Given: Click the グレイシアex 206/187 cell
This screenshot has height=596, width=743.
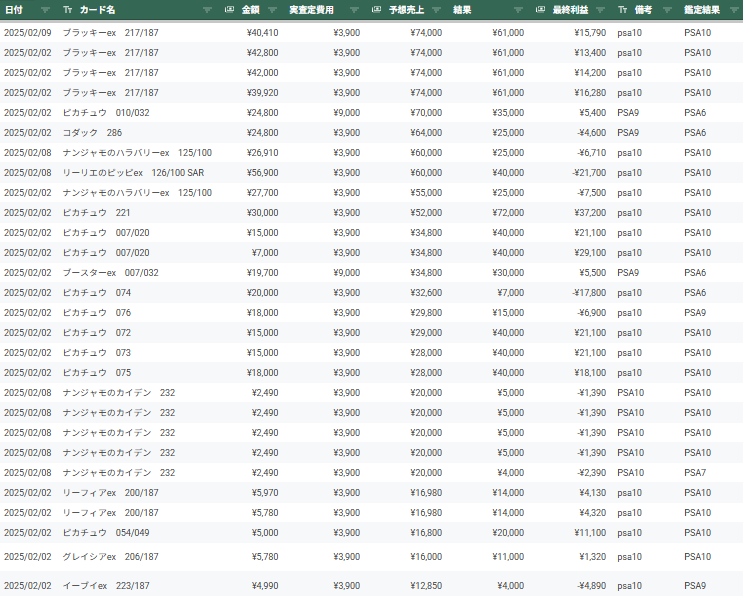Looking at the screenshot, I should point(110,556).
